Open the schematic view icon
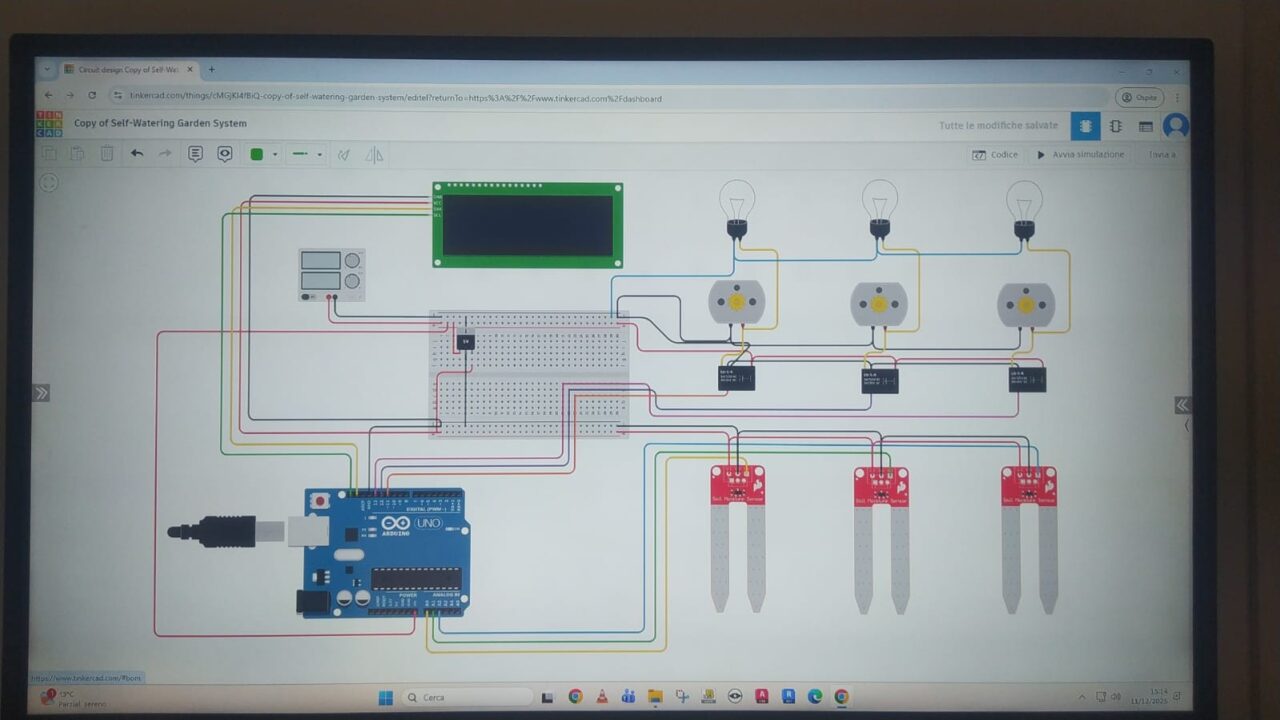 click(1115, 127)
